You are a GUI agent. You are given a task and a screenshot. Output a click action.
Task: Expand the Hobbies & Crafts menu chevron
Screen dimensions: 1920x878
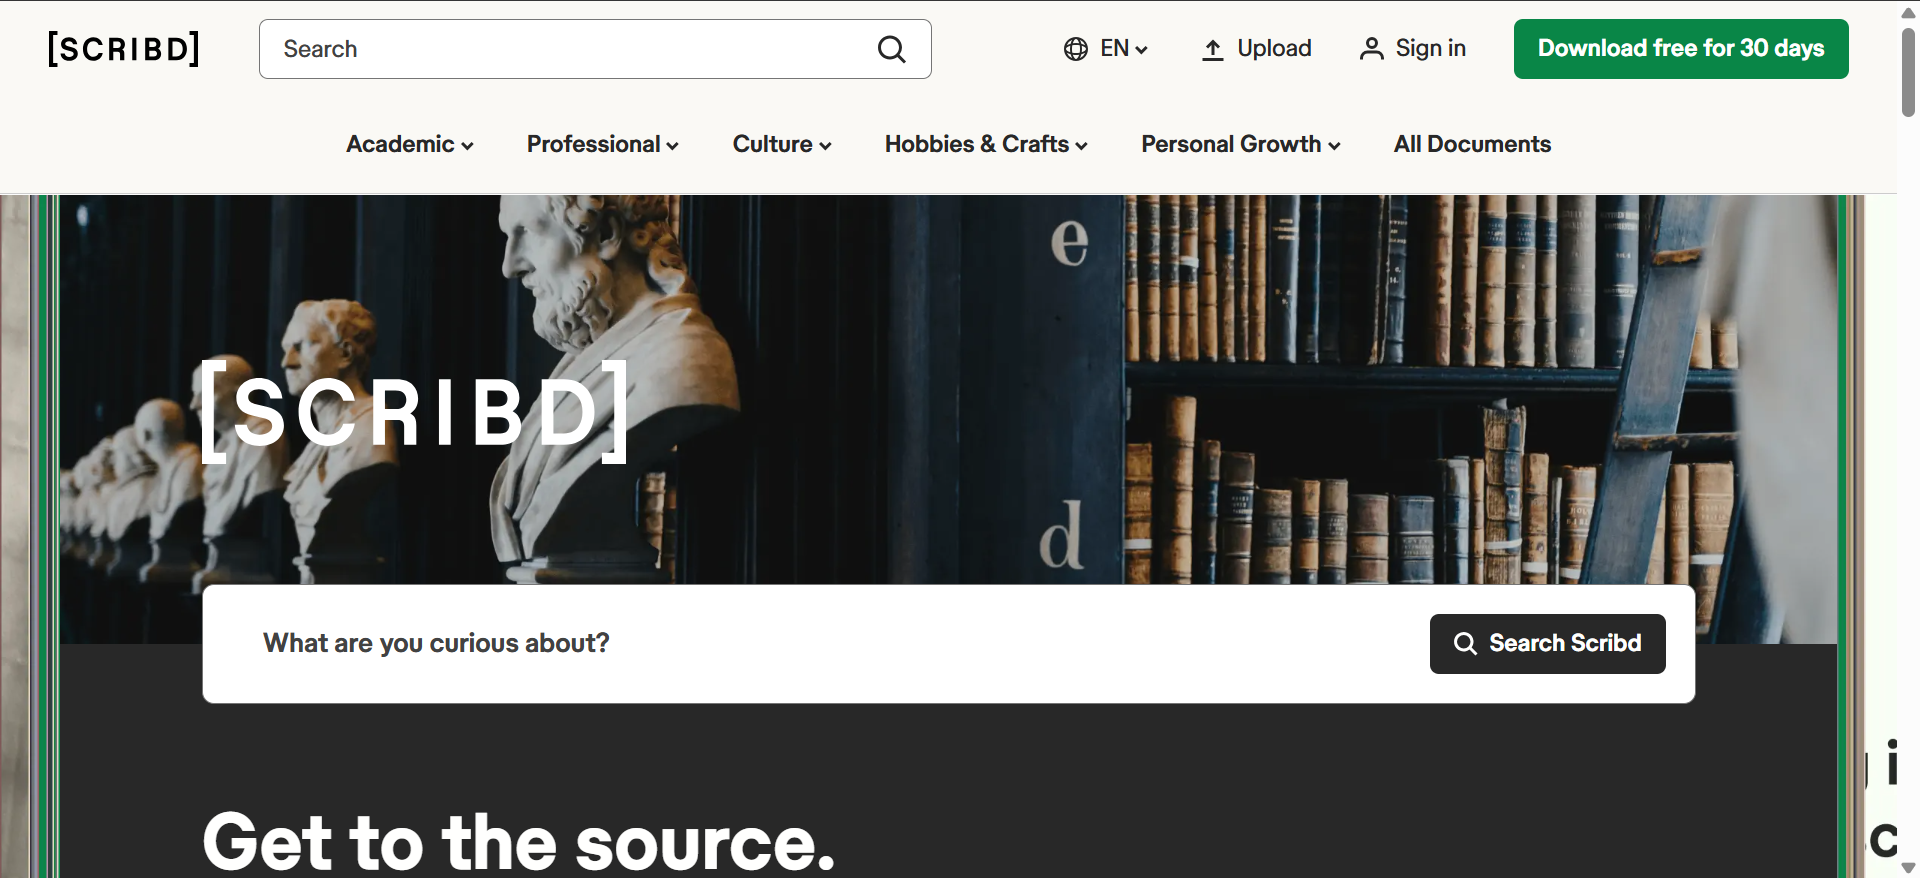tap(1081, 146)
